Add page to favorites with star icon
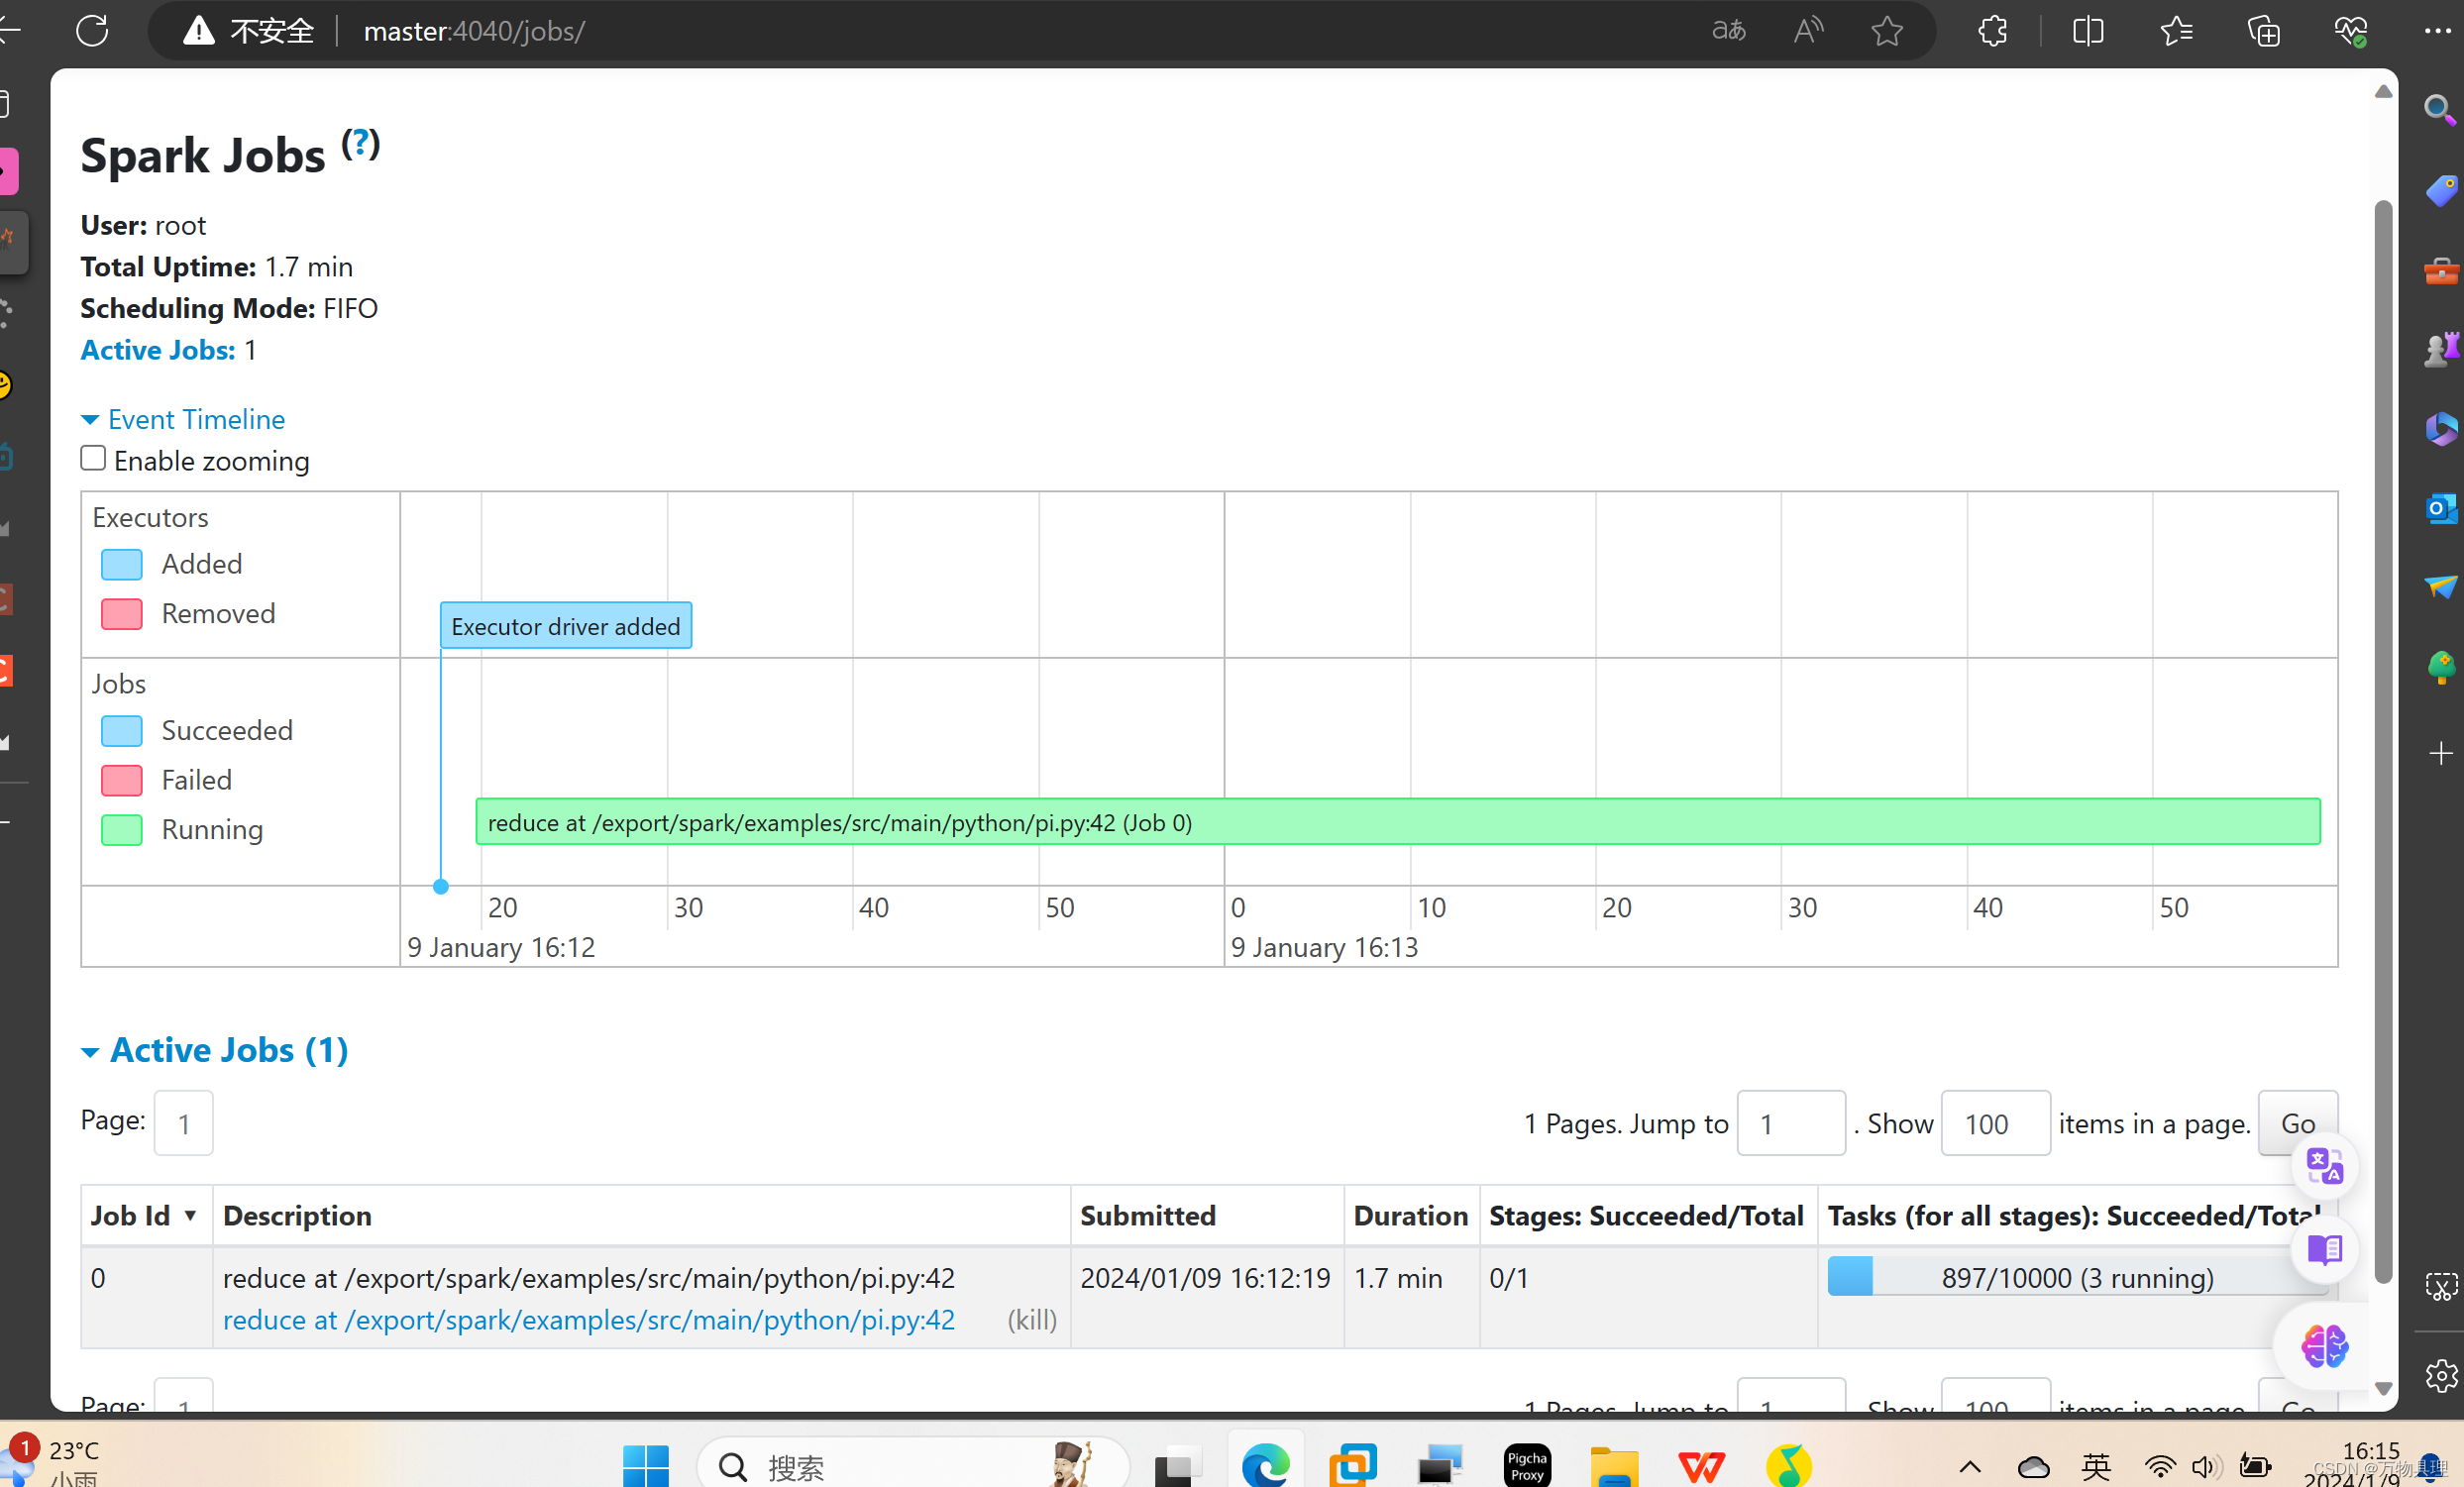 (1887, 30)
